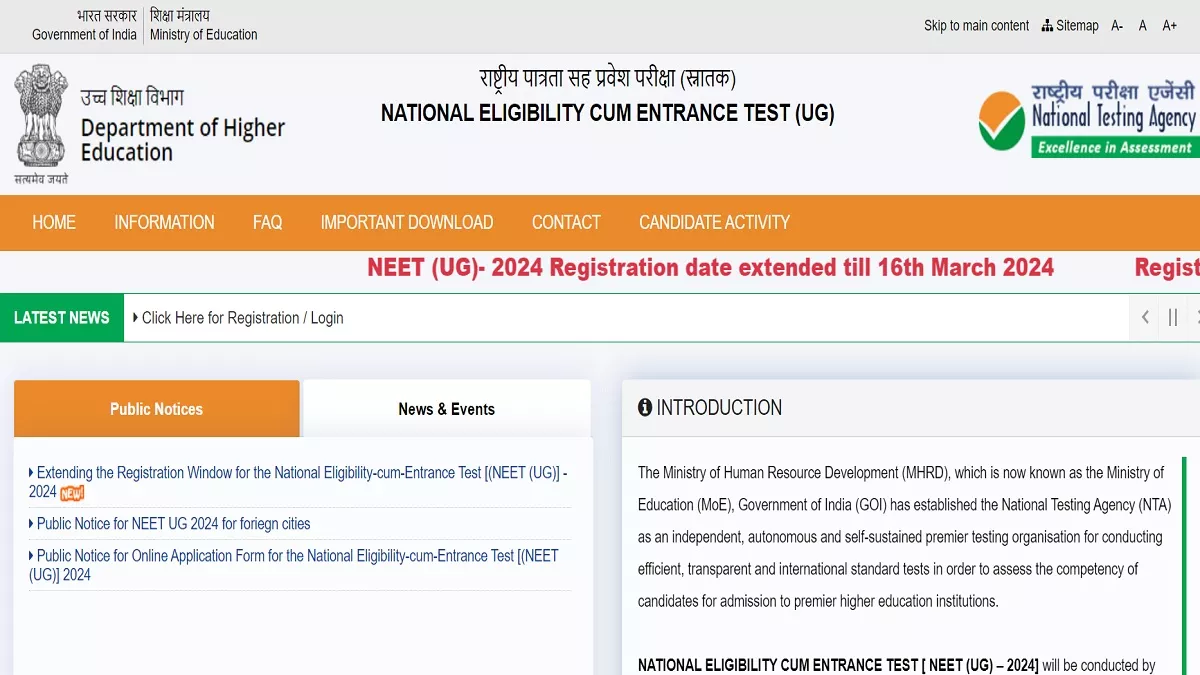The height and width of the screenshot is (675, 1200).
Task: Click the Government of India emblem
Action: tap(41, 118)
